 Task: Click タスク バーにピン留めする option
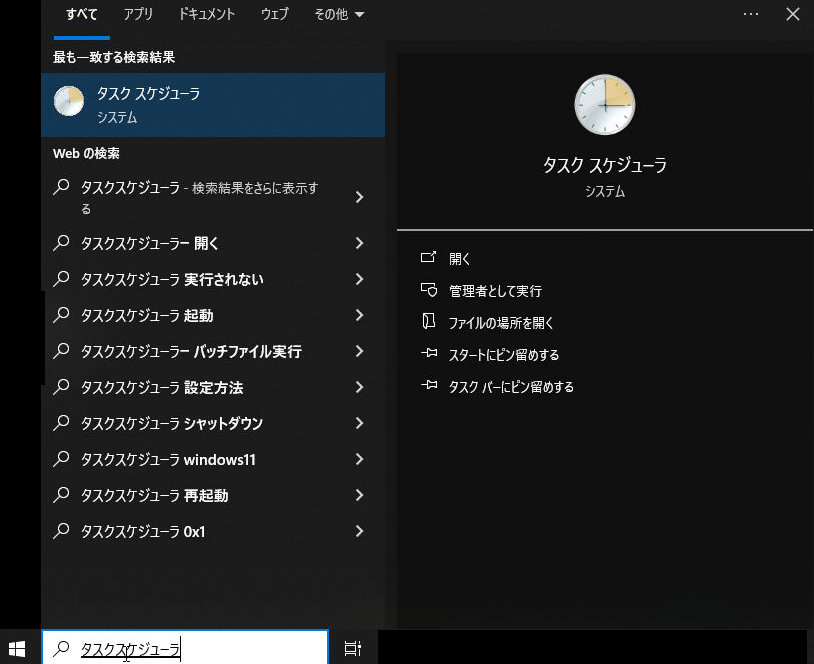(511, 387)
